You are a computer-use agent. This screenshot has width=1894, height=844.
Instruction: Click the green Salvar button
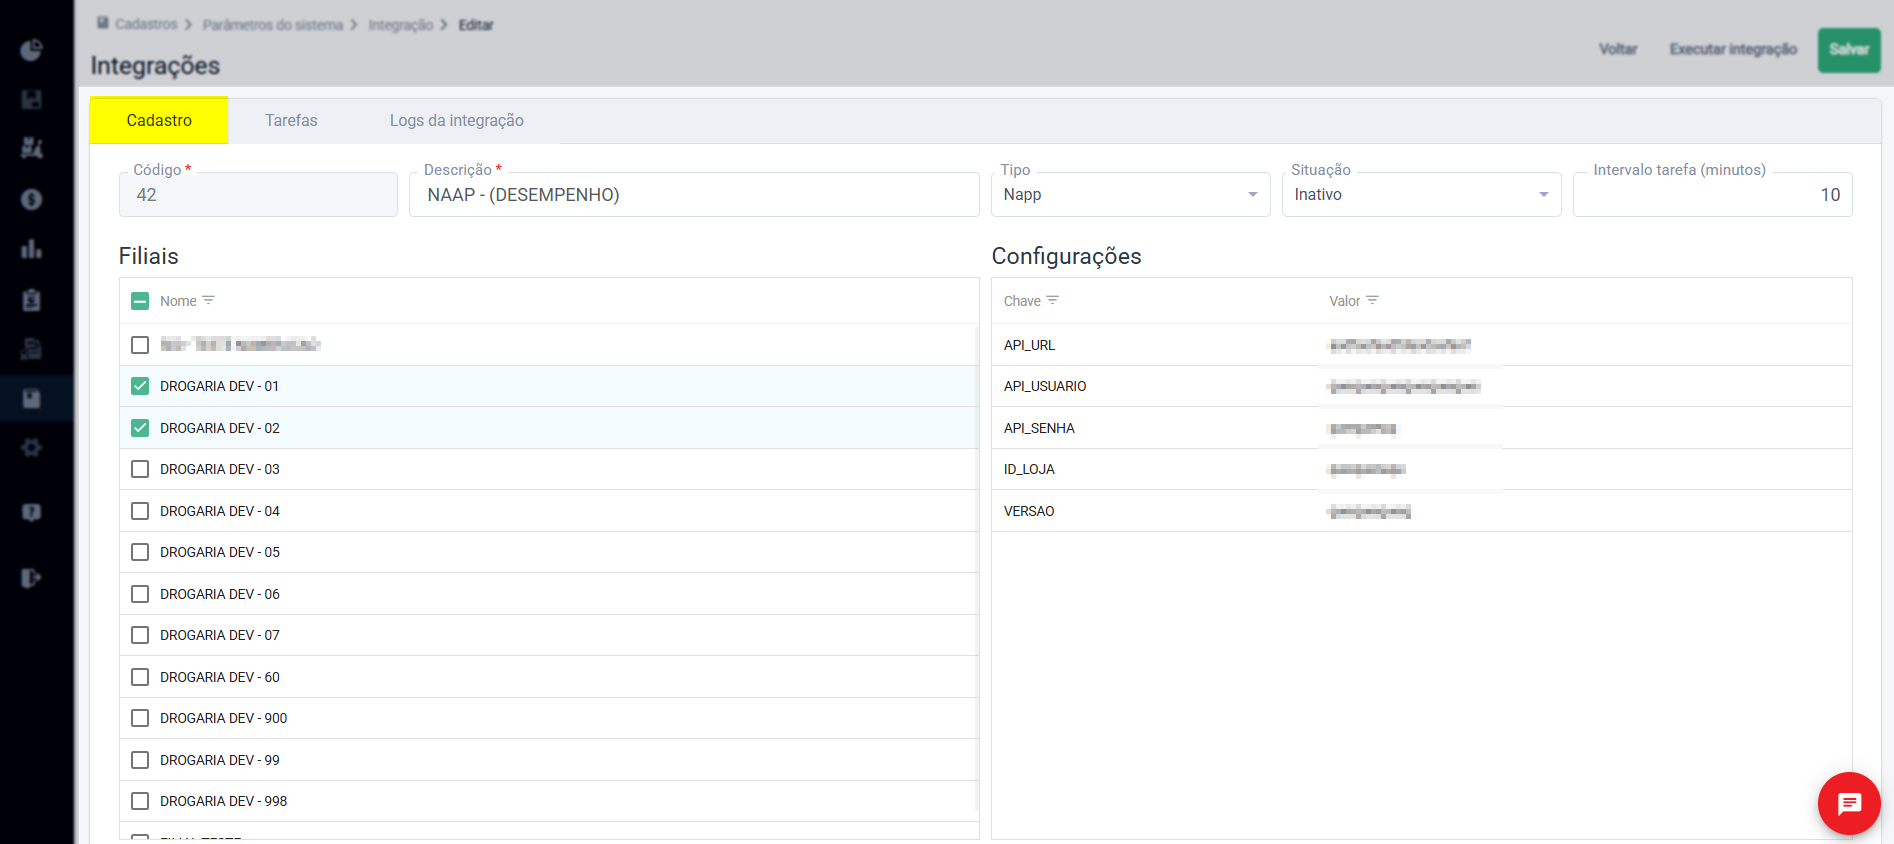1848,50
